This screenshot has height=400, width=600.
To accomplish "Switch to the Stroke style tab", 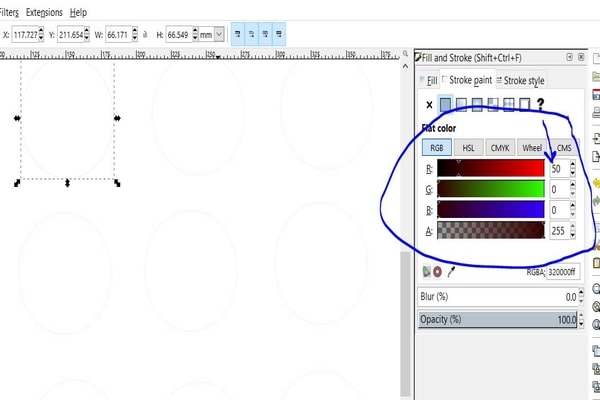I will point(521,80).
